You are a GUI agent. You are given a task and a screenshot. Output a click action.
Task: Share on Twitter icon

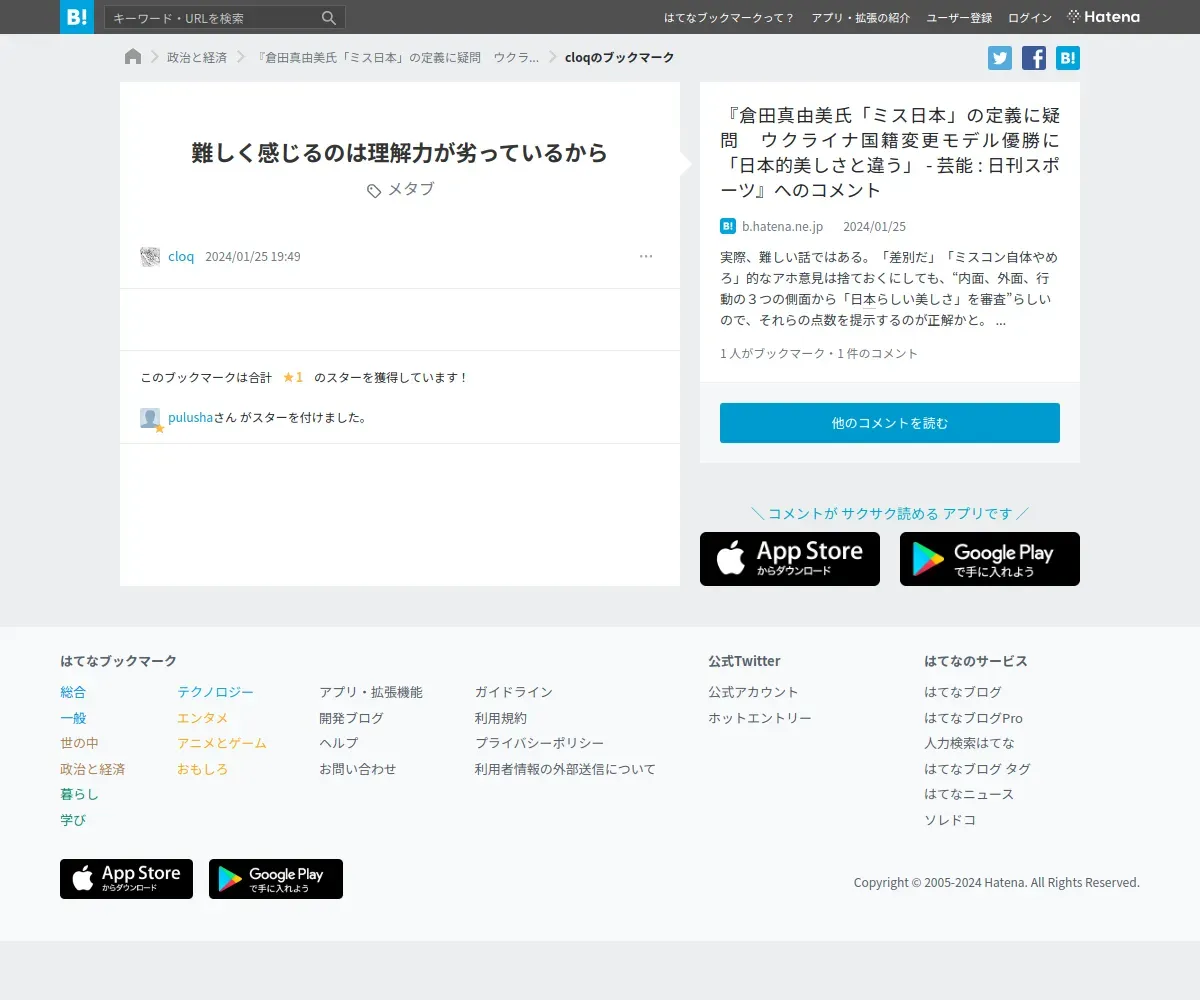click(x=1000, y=58)
